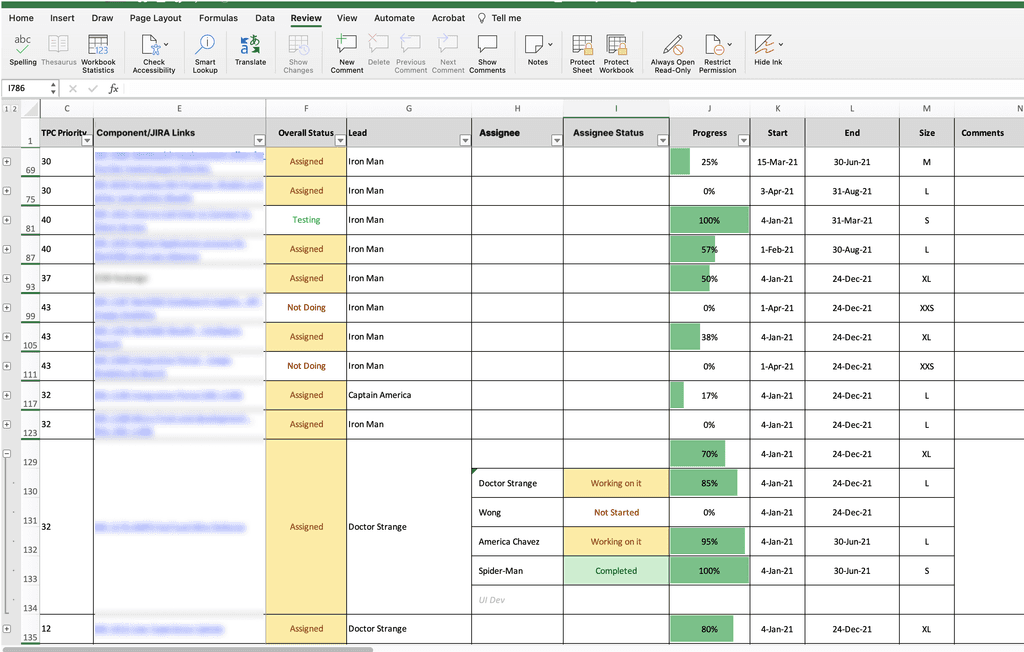
Task: Open Check Accessibility dropdown arrow
Action: point(166,44)
